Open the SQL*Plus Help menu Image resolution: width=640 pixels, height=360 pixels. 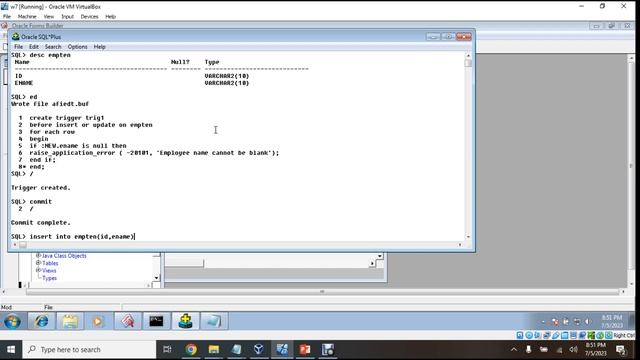point(100,47)
